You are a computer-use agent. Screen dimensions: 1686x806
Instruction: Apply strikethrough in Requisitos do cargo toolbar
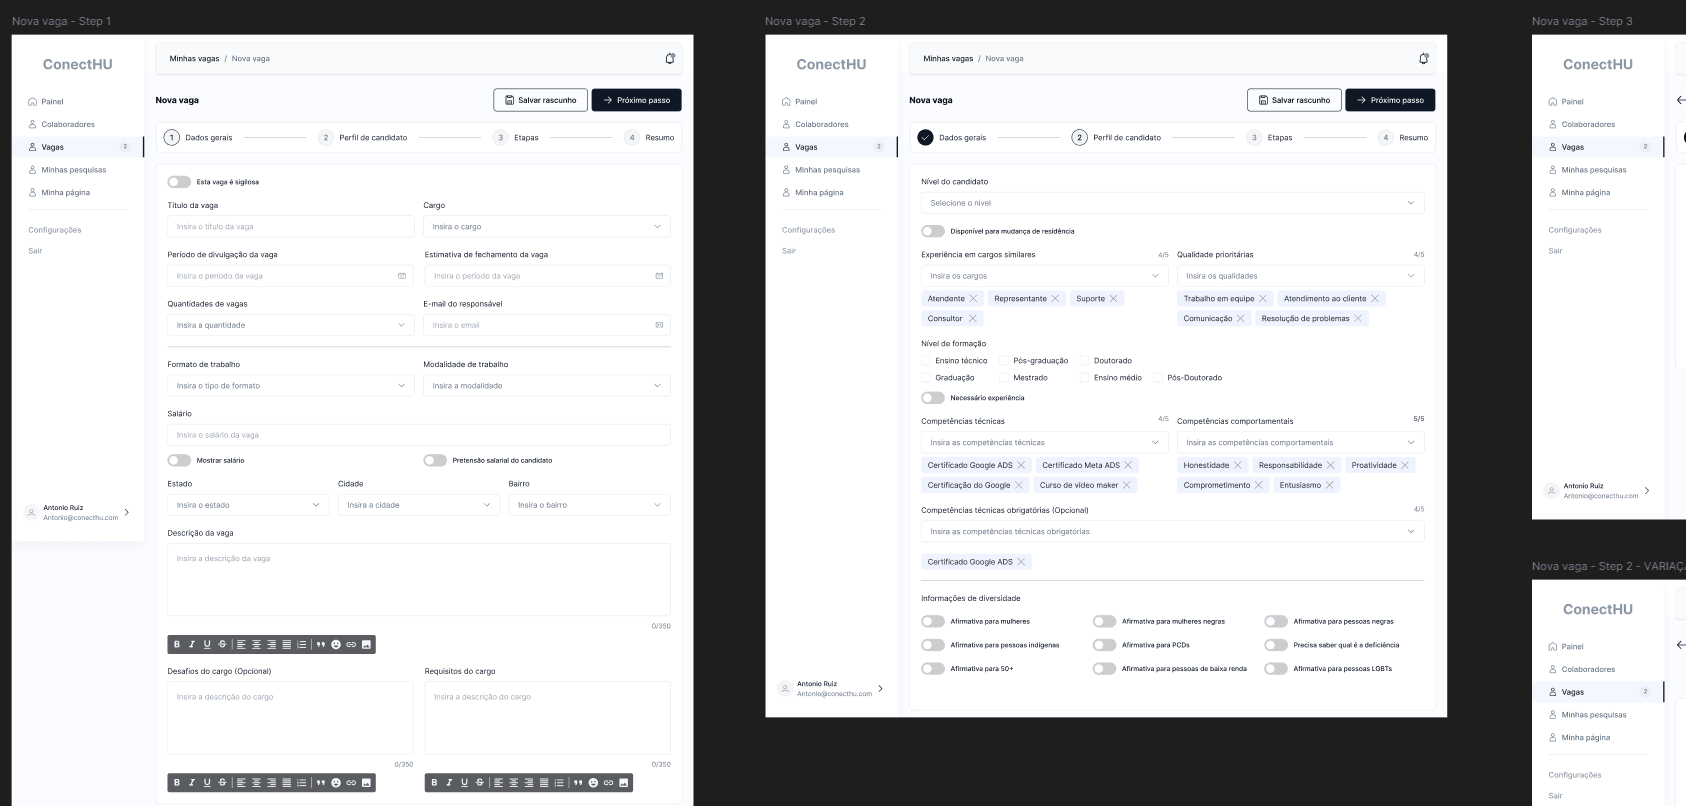coord(480,782)
